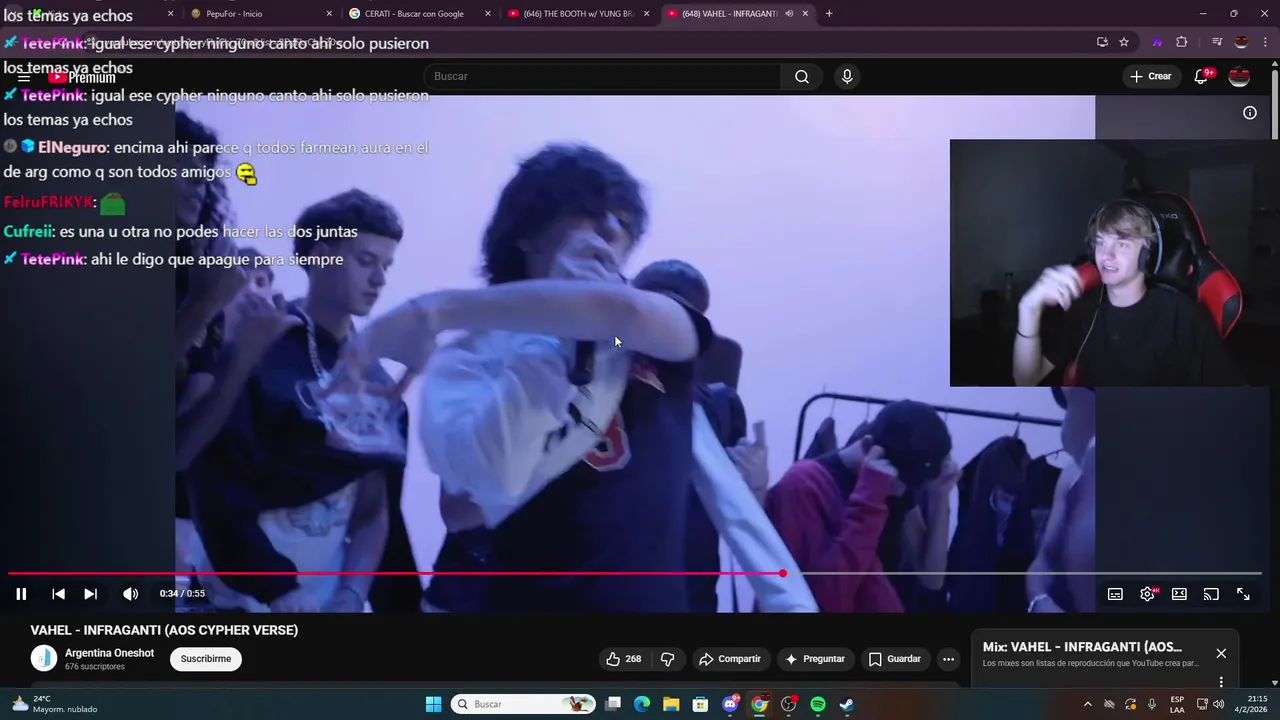1280x720 pixels.
Task: Open the Argentina Oneshot channel link
Action: 109,653
